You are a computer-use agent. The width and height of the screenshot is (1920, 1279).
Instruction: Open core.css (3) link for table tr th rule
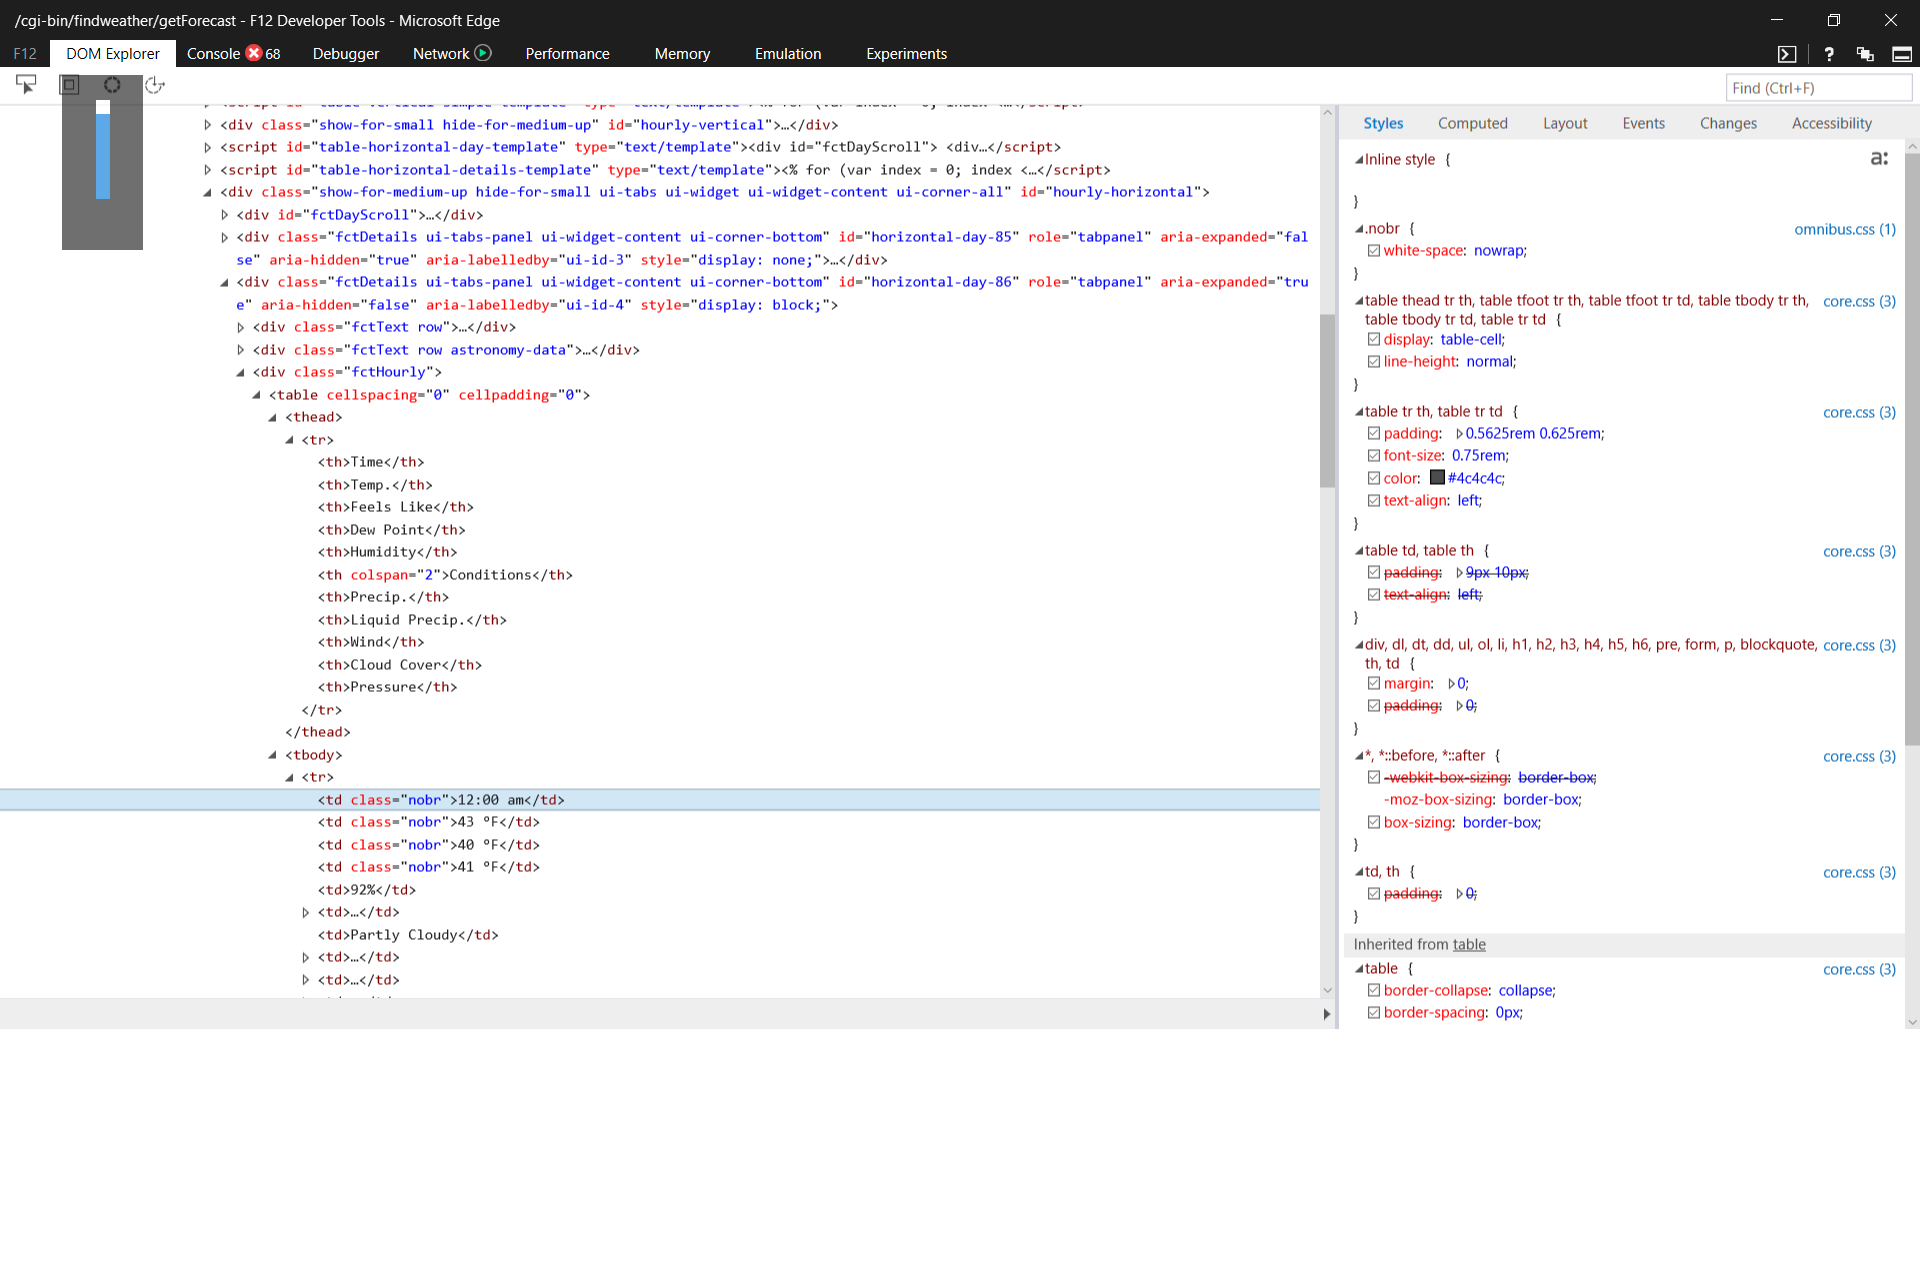1859,412
